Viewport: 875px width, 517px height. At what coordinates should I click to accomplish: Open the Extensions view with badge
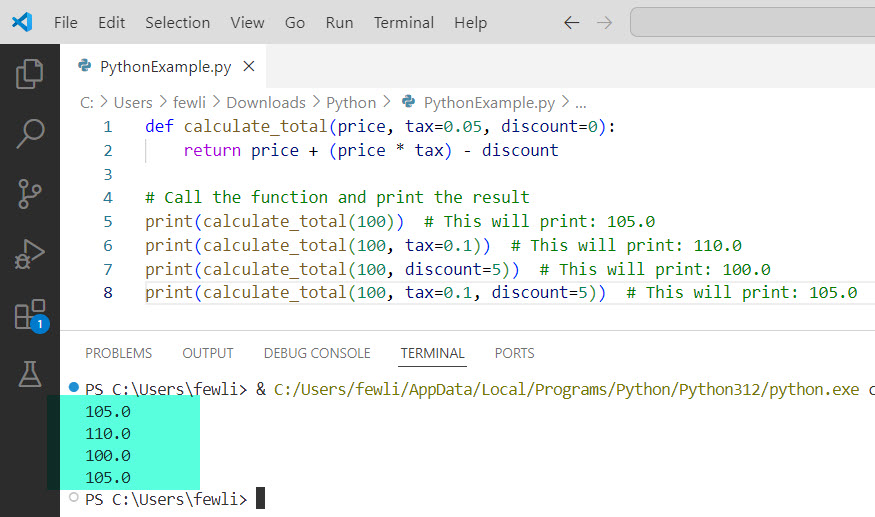(x=31, y=315)
